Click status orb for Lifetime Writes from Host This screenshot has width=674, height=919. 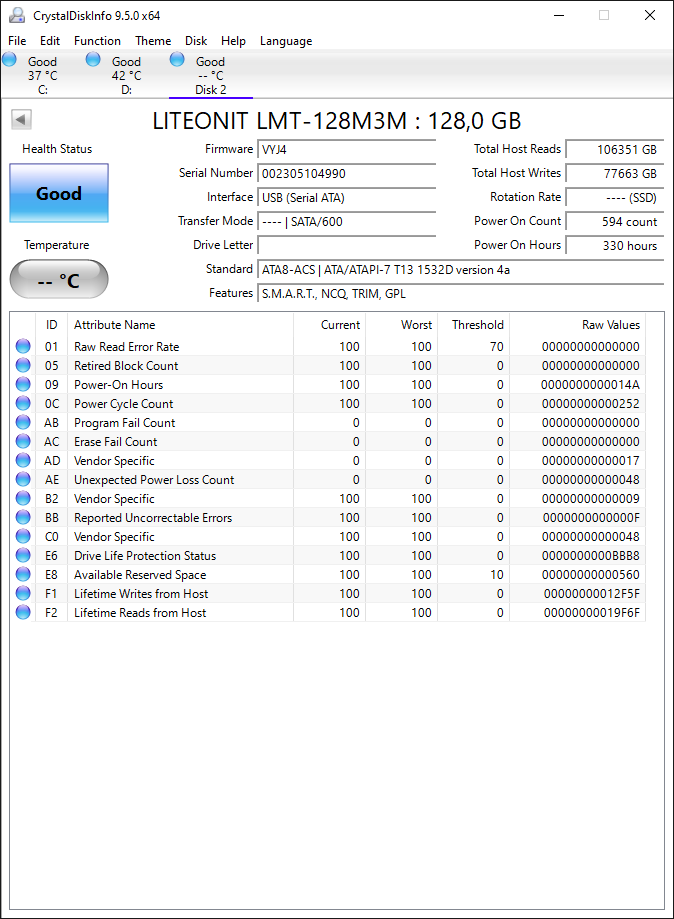(23, 593)
